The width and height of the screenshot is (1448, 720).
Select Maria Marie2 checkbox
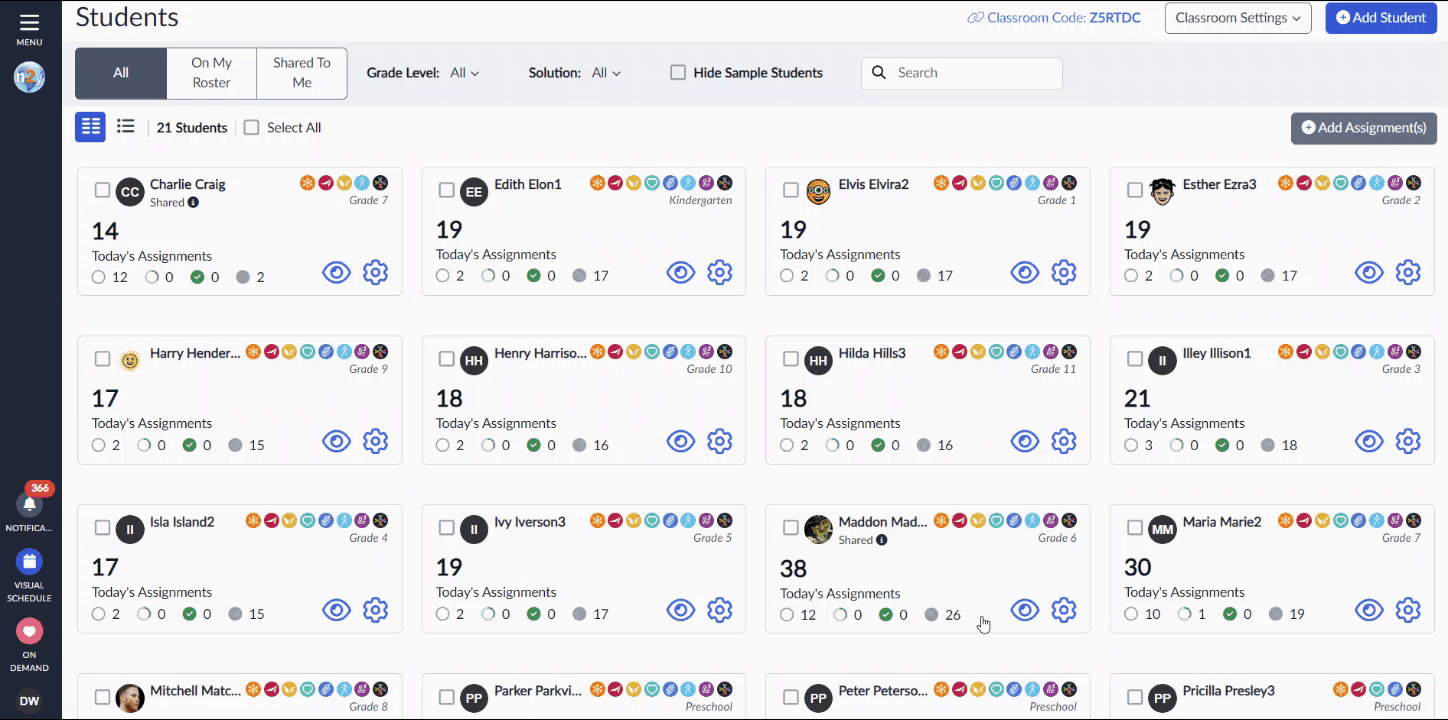tap(1135, 528)
